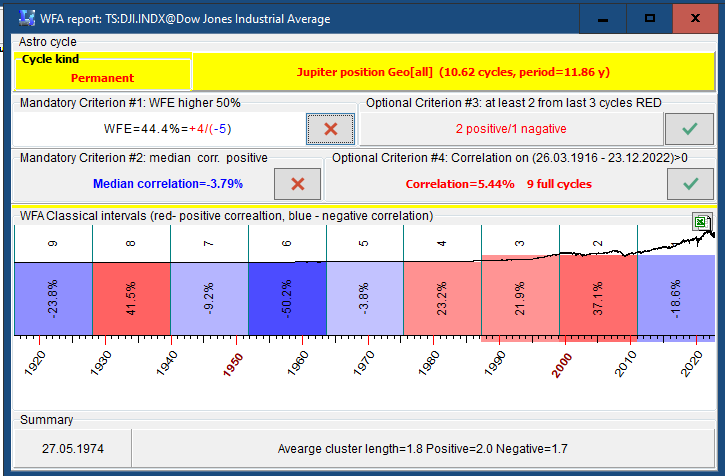The width and height of the screenshot is (725, 476).
Task: Click the Mandatory Criterion #1 heading
Action: pyautogui.click(x=130, y=103)
